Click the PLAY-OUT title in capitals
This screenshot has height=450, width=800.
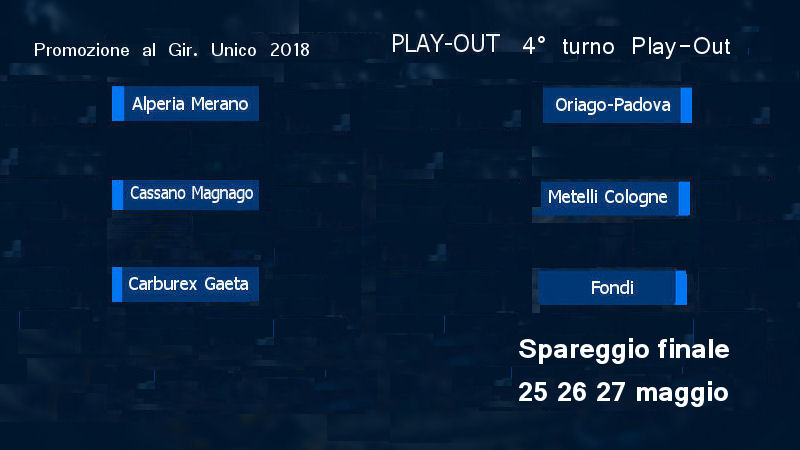(x=445, y=44)
